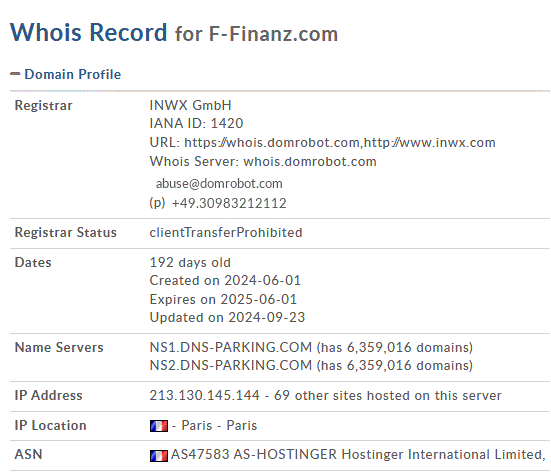551x473 pixels.
Task: Open the INWX GmbH registrar link
Action: [x=190, y=105]
